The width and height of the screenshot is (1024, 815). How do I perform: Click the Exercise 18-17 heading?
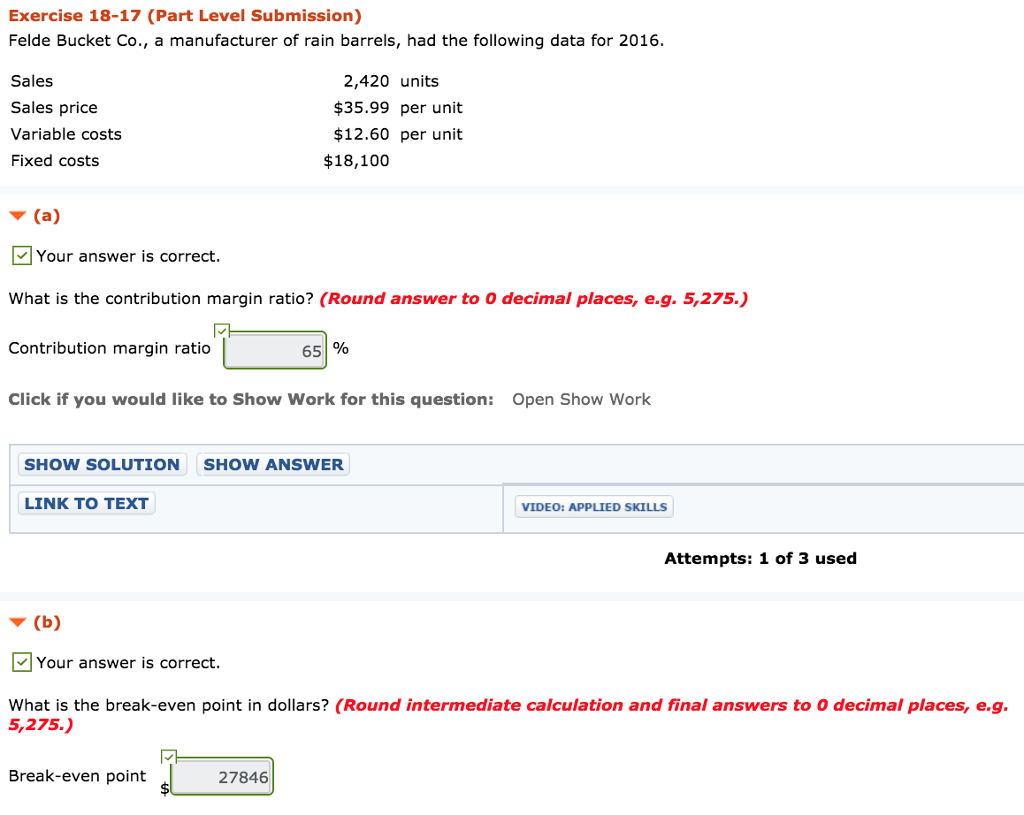coord(186,16)
